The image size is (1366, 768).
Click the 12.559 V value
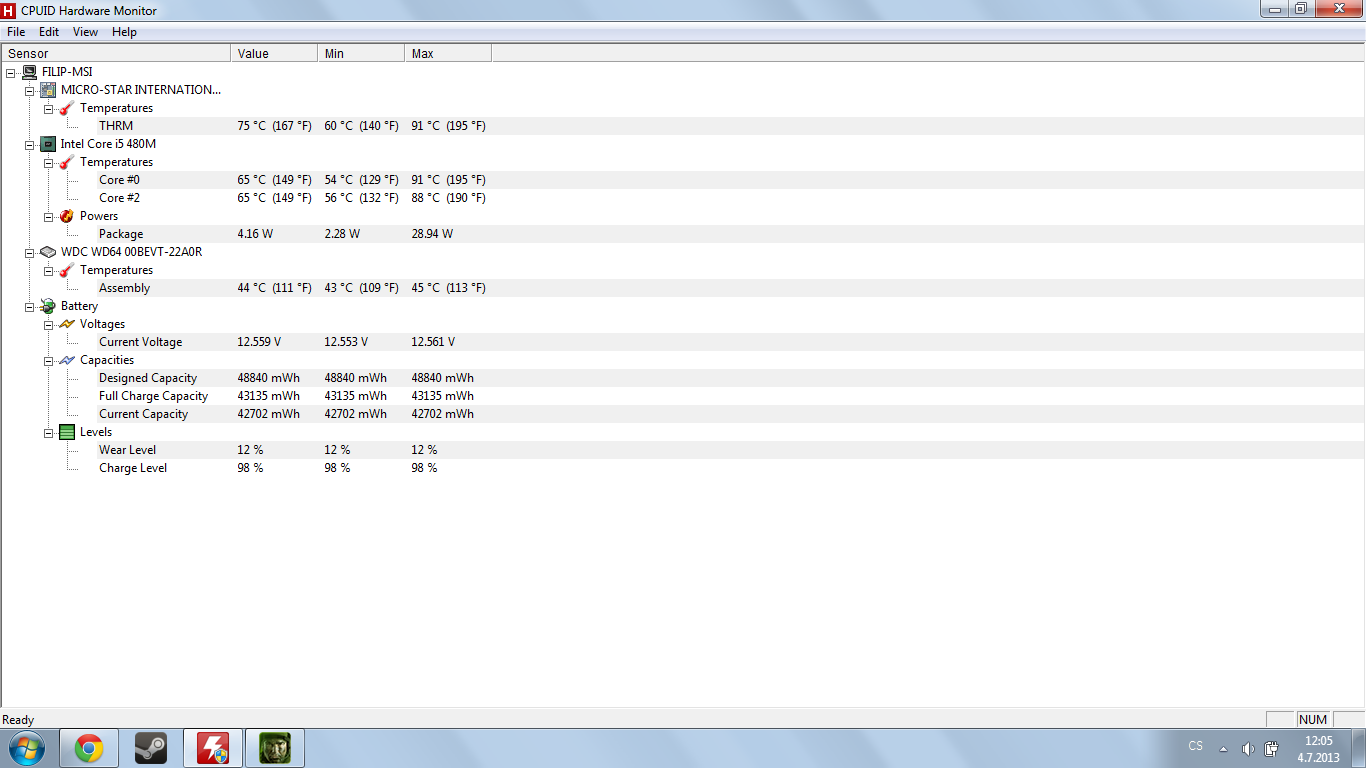tap(259, 342)
